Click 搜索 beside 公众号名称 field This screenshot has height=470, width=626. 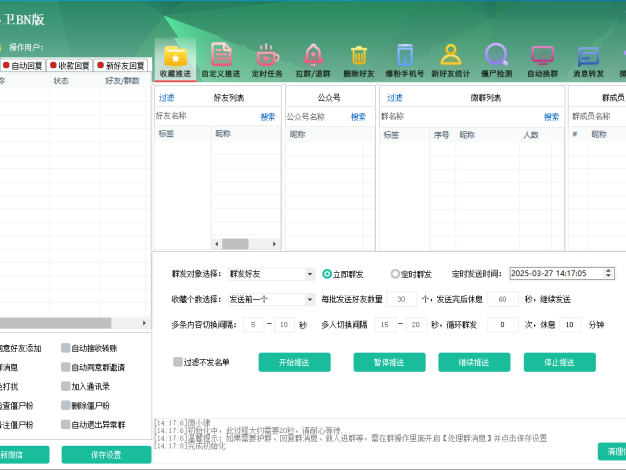(358, 117)
